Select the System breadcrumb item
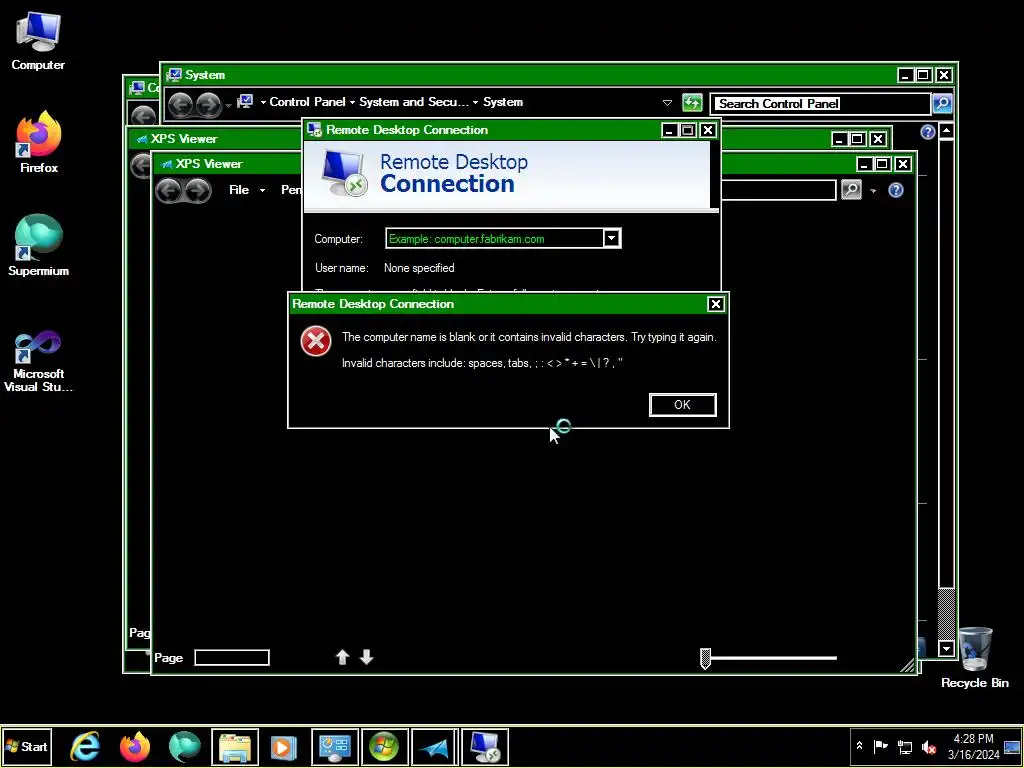 pos(503,102)
